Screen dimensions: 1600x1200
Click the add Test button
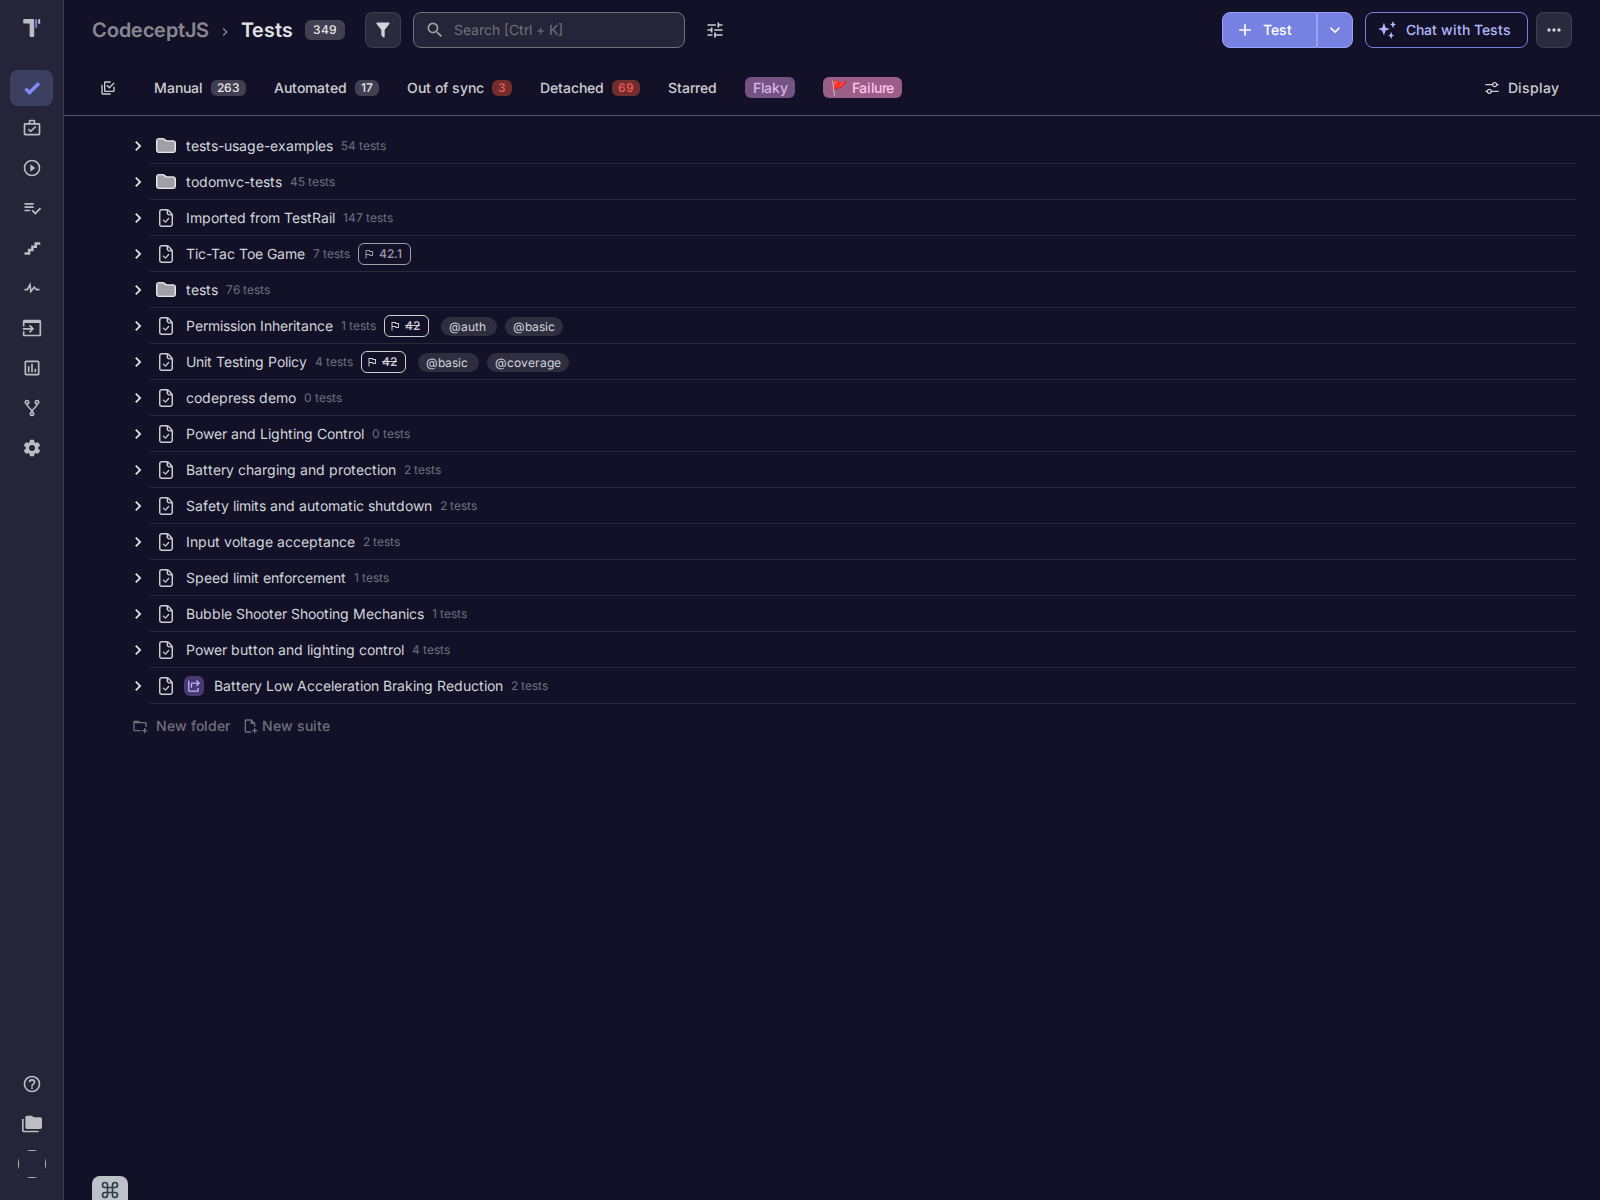coord(1269,30)
